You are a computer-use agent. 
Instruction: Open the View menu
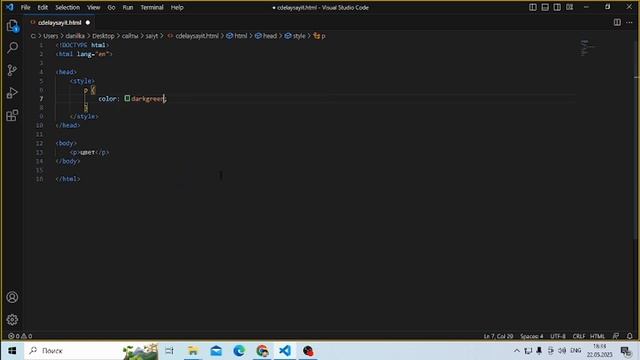click(x=93, y=7)
